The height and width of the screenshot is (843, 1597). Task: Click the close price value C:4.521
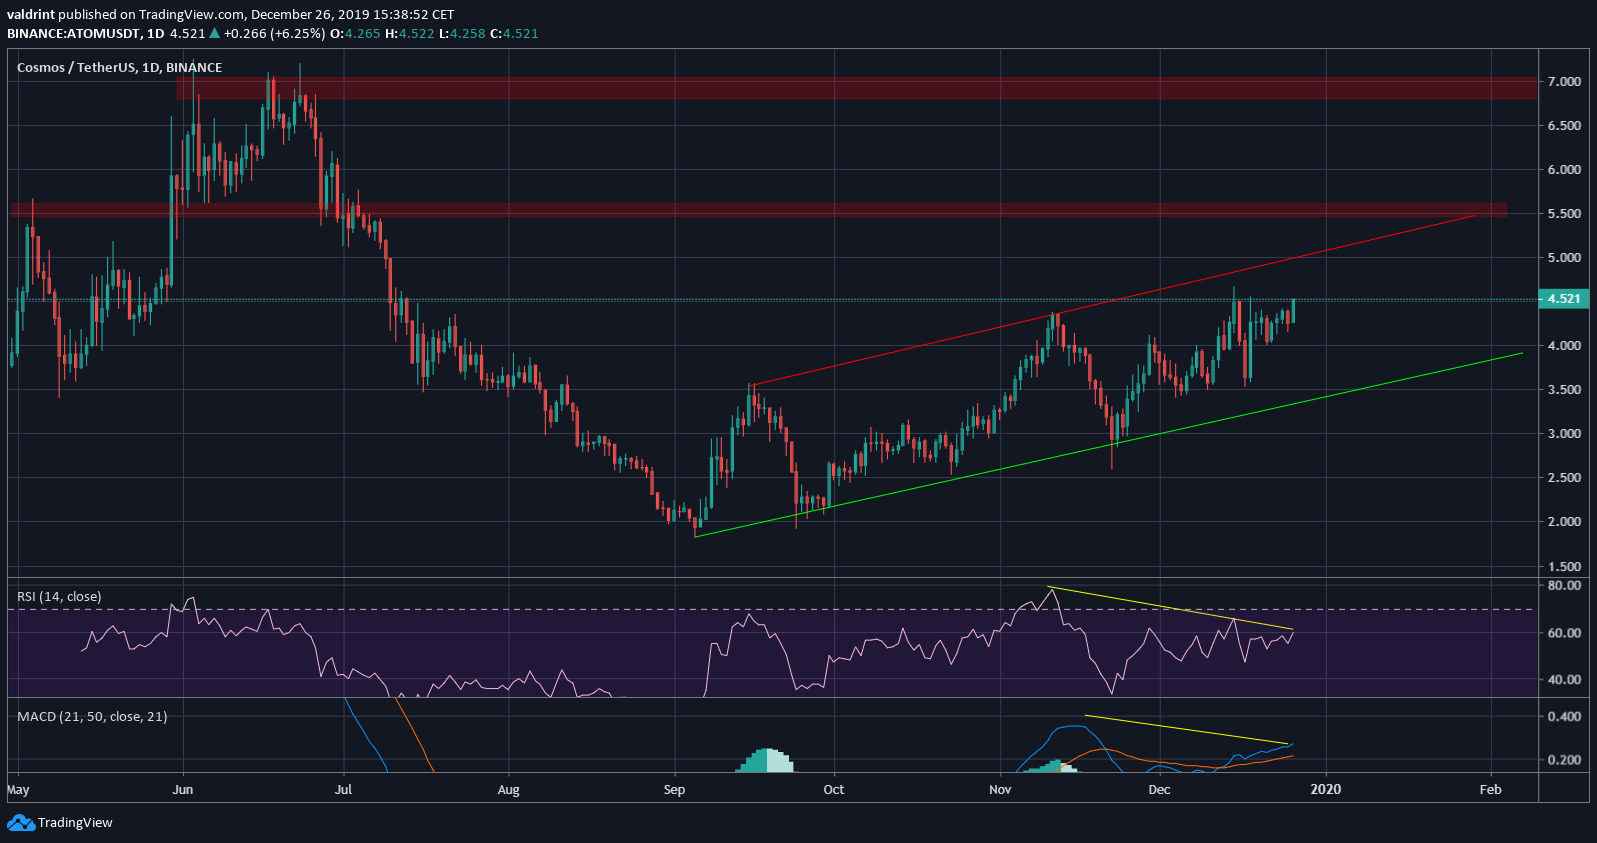pyautogui.click(x=514, y=33)
